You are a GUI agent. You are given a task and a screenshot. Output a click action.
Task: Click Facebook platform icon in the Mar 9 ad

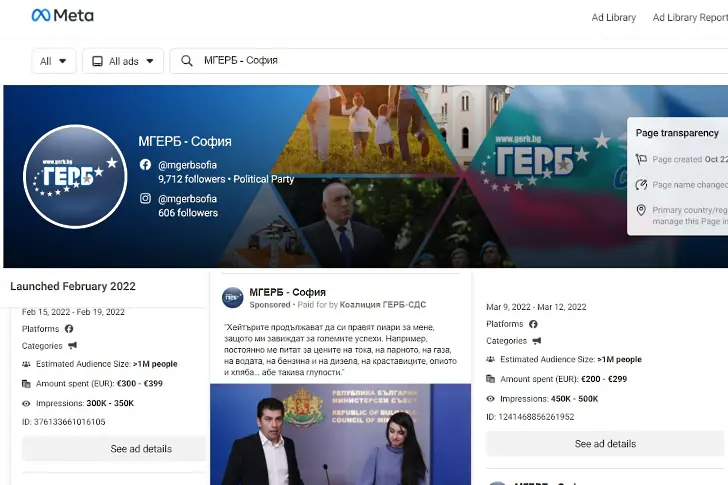[533, 324]
